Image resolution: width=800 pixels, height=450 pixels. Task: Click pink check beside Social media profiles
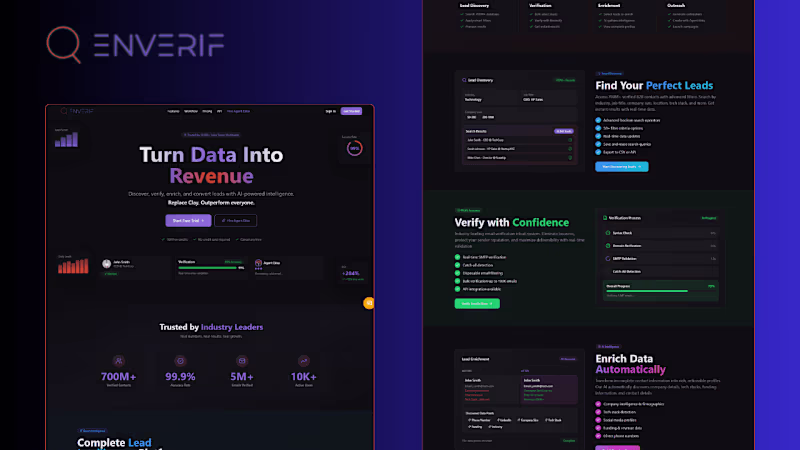coord(598,420)
